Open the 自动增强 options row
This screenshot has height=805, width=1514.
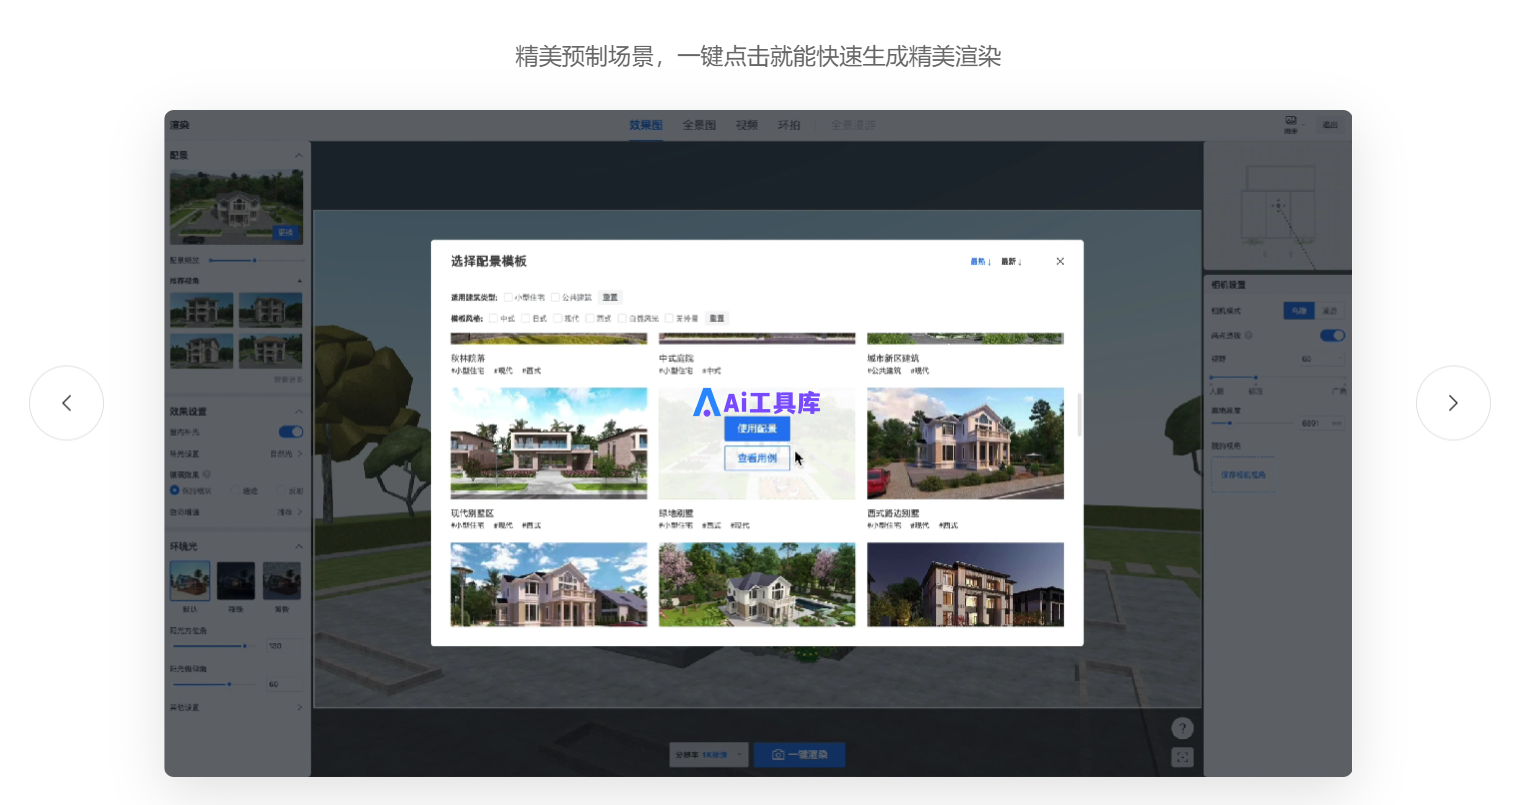pyautogui.click(x=236, y=512)
